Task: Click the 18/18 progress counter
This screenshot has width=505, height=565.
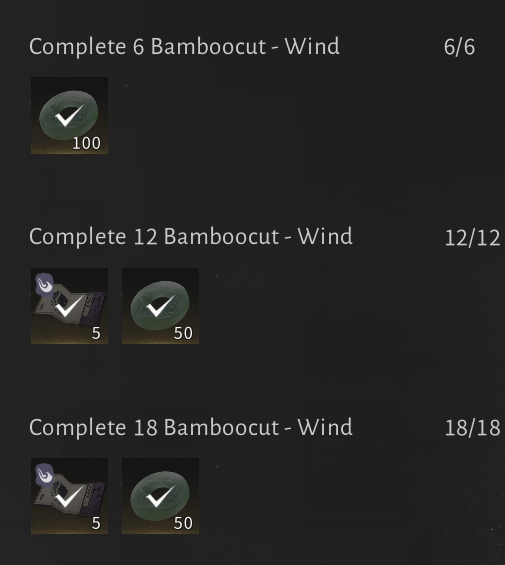Action: point(472,428)
